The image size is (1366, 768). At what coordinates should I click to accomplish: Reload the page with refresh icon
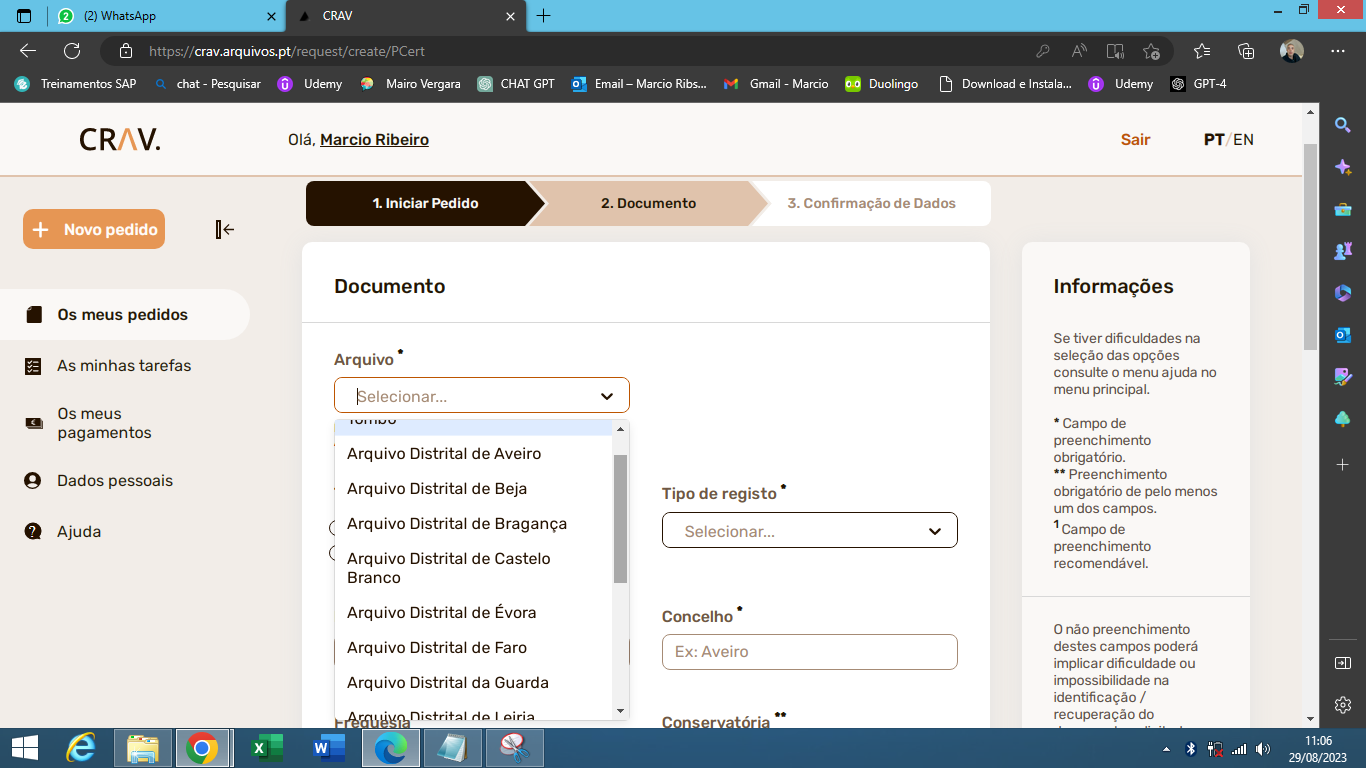pos(72,51)
